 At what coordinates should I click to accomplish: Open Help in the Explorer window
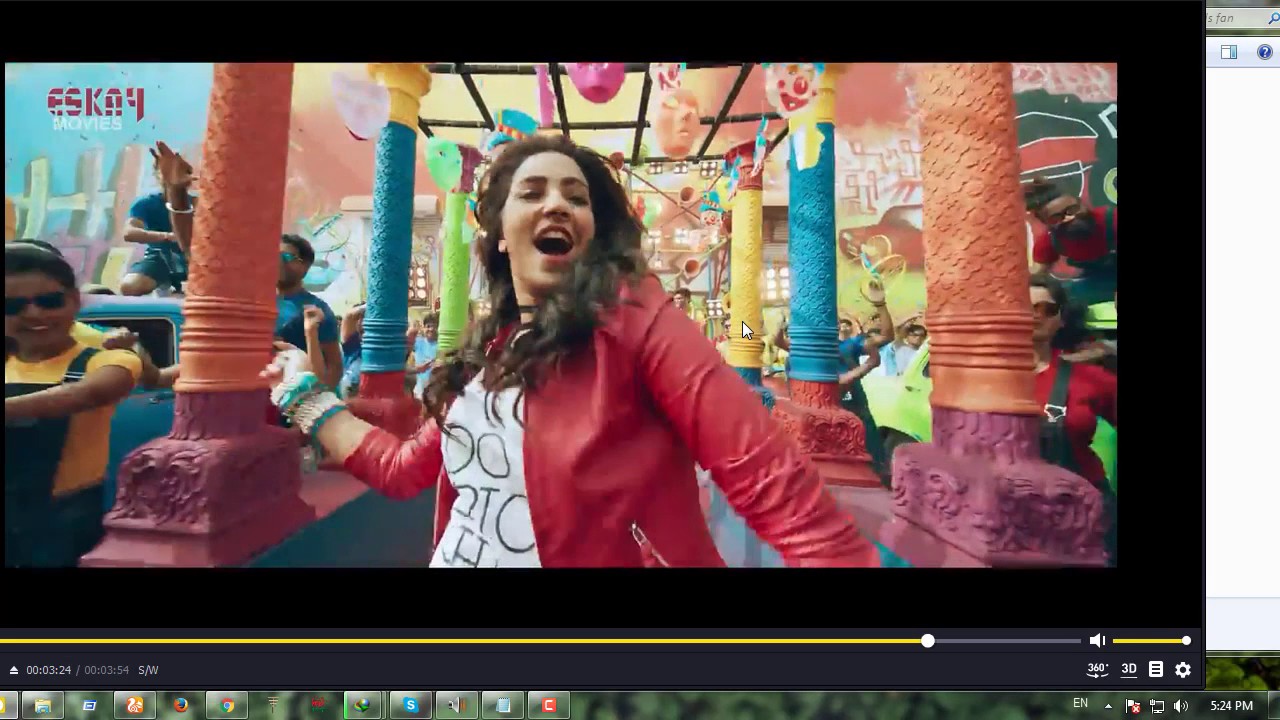1265,52
